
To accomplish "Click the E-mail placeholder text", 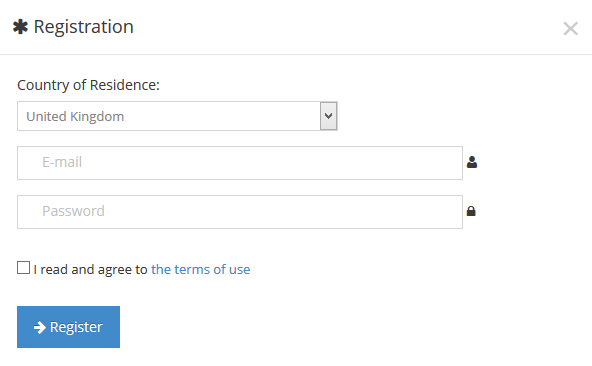I will (62, 162).
